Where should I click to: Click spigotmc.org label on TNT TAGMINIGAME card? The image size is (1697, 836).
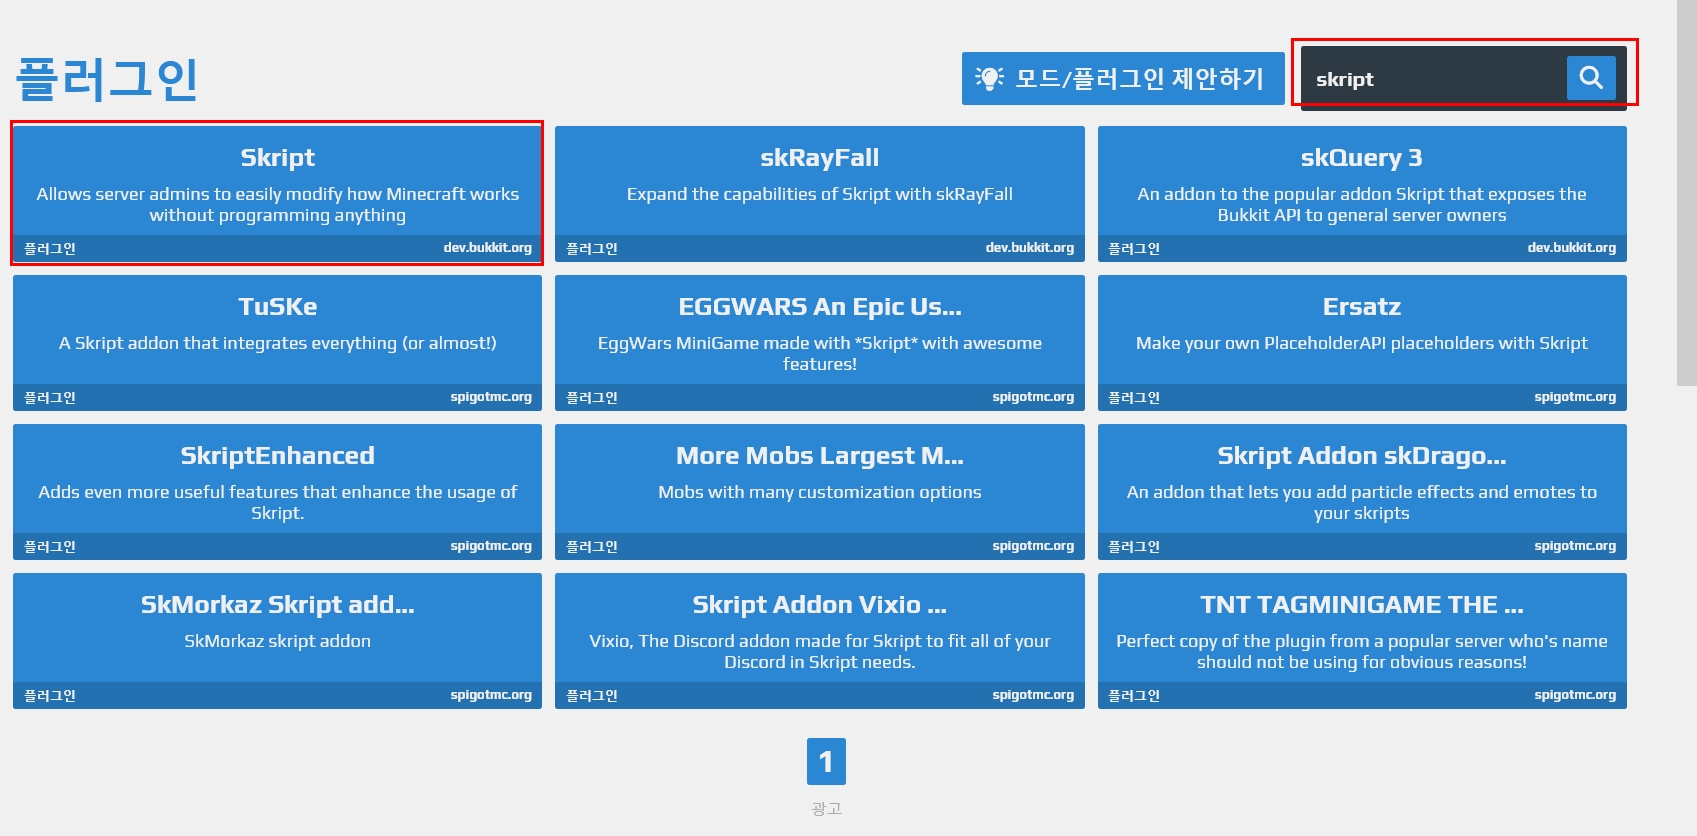point(1575,695)
